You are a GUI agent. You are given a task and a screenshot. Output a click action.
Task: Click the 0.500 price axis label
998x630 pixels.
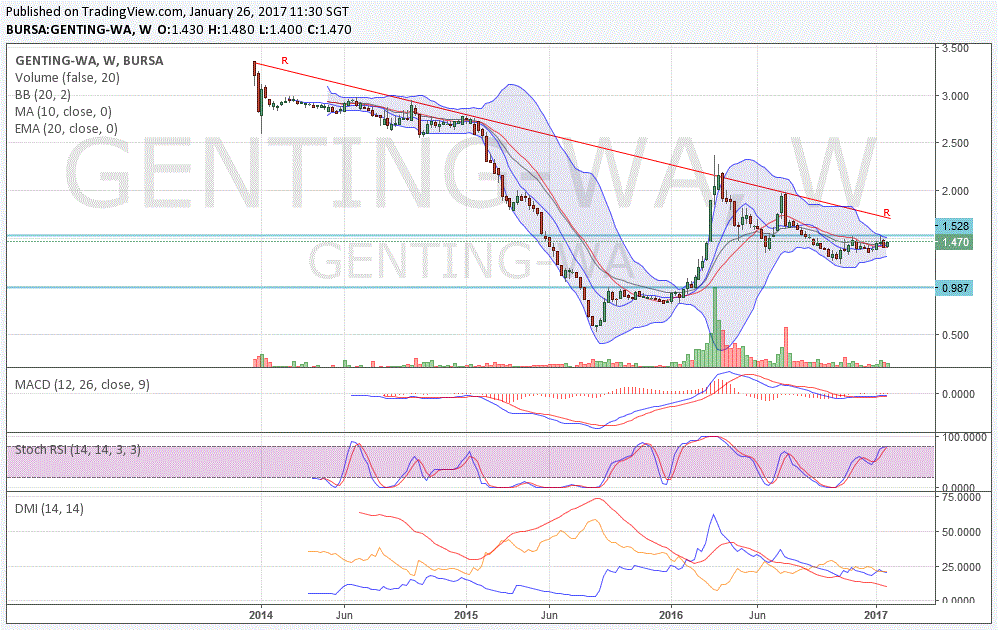coord(955,335)
